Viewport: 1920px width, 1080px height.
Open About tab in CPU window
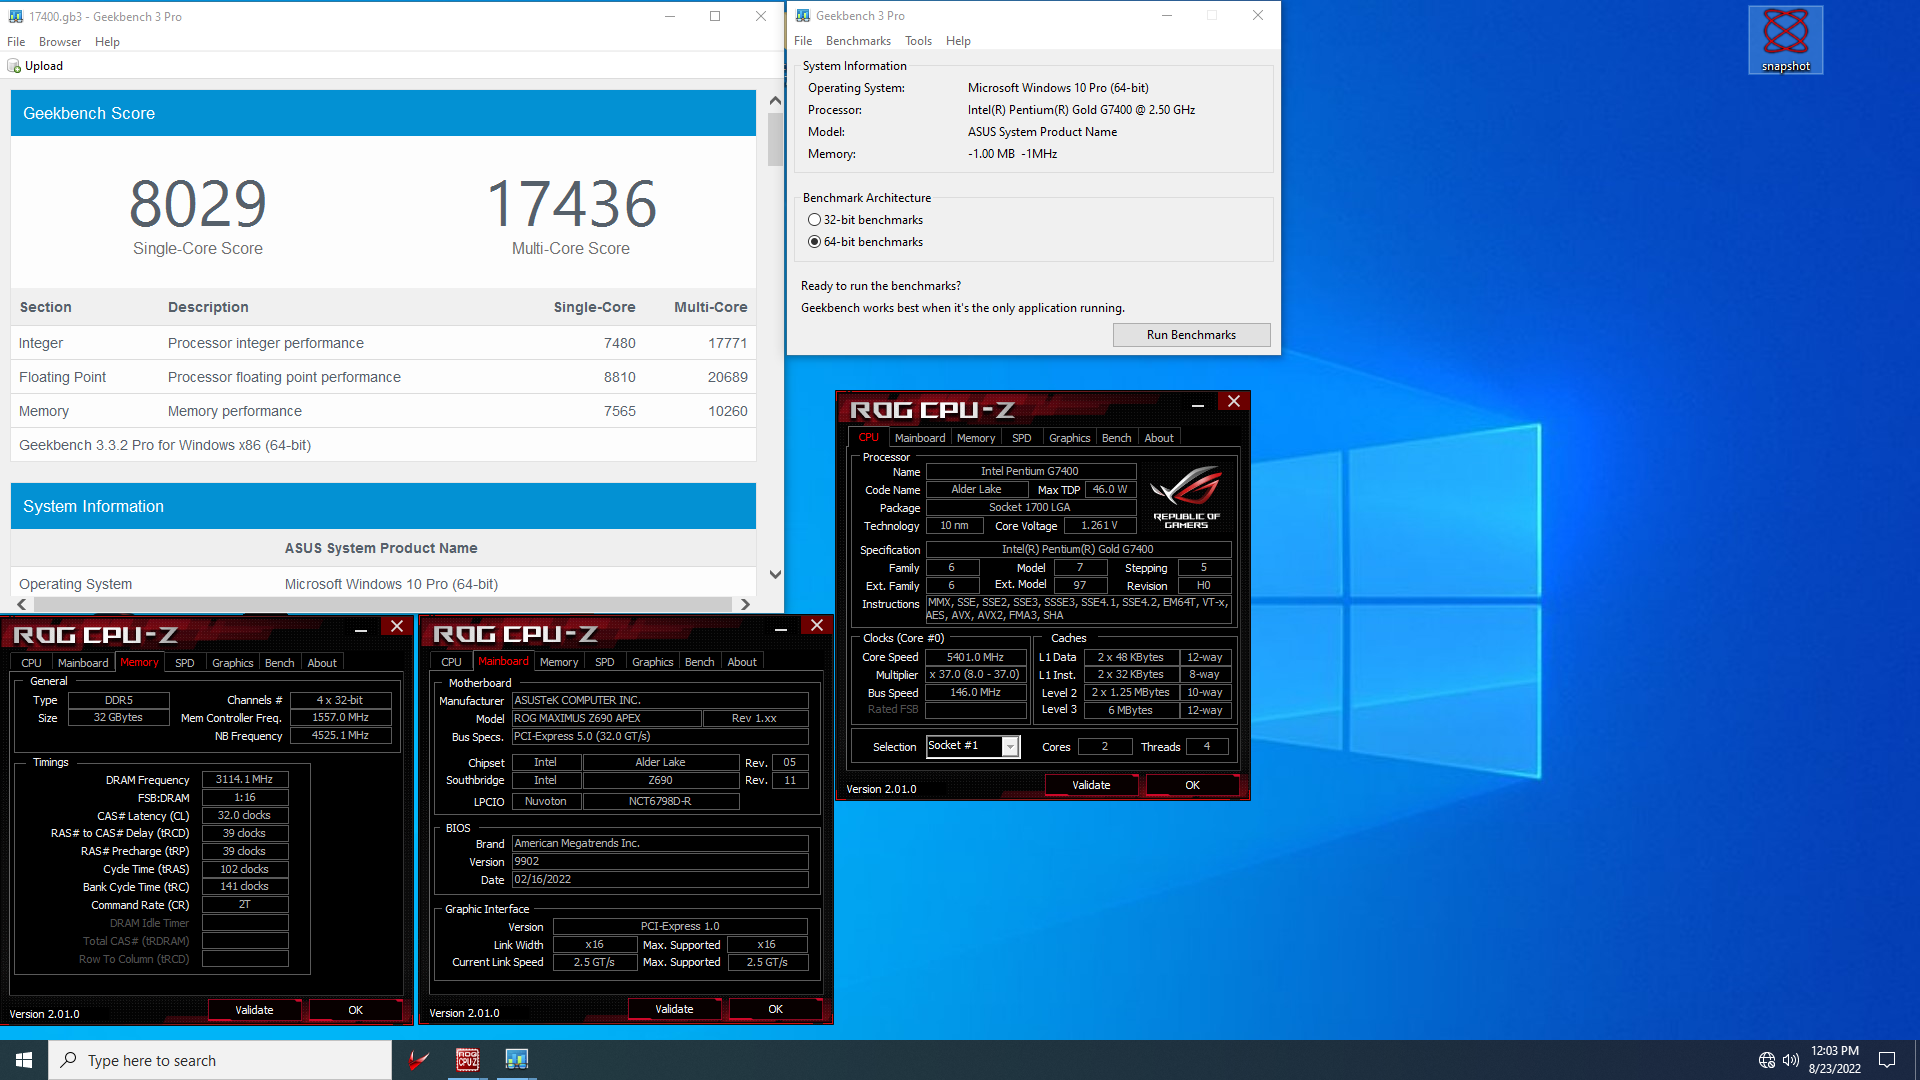click(x=1159, y=438)
